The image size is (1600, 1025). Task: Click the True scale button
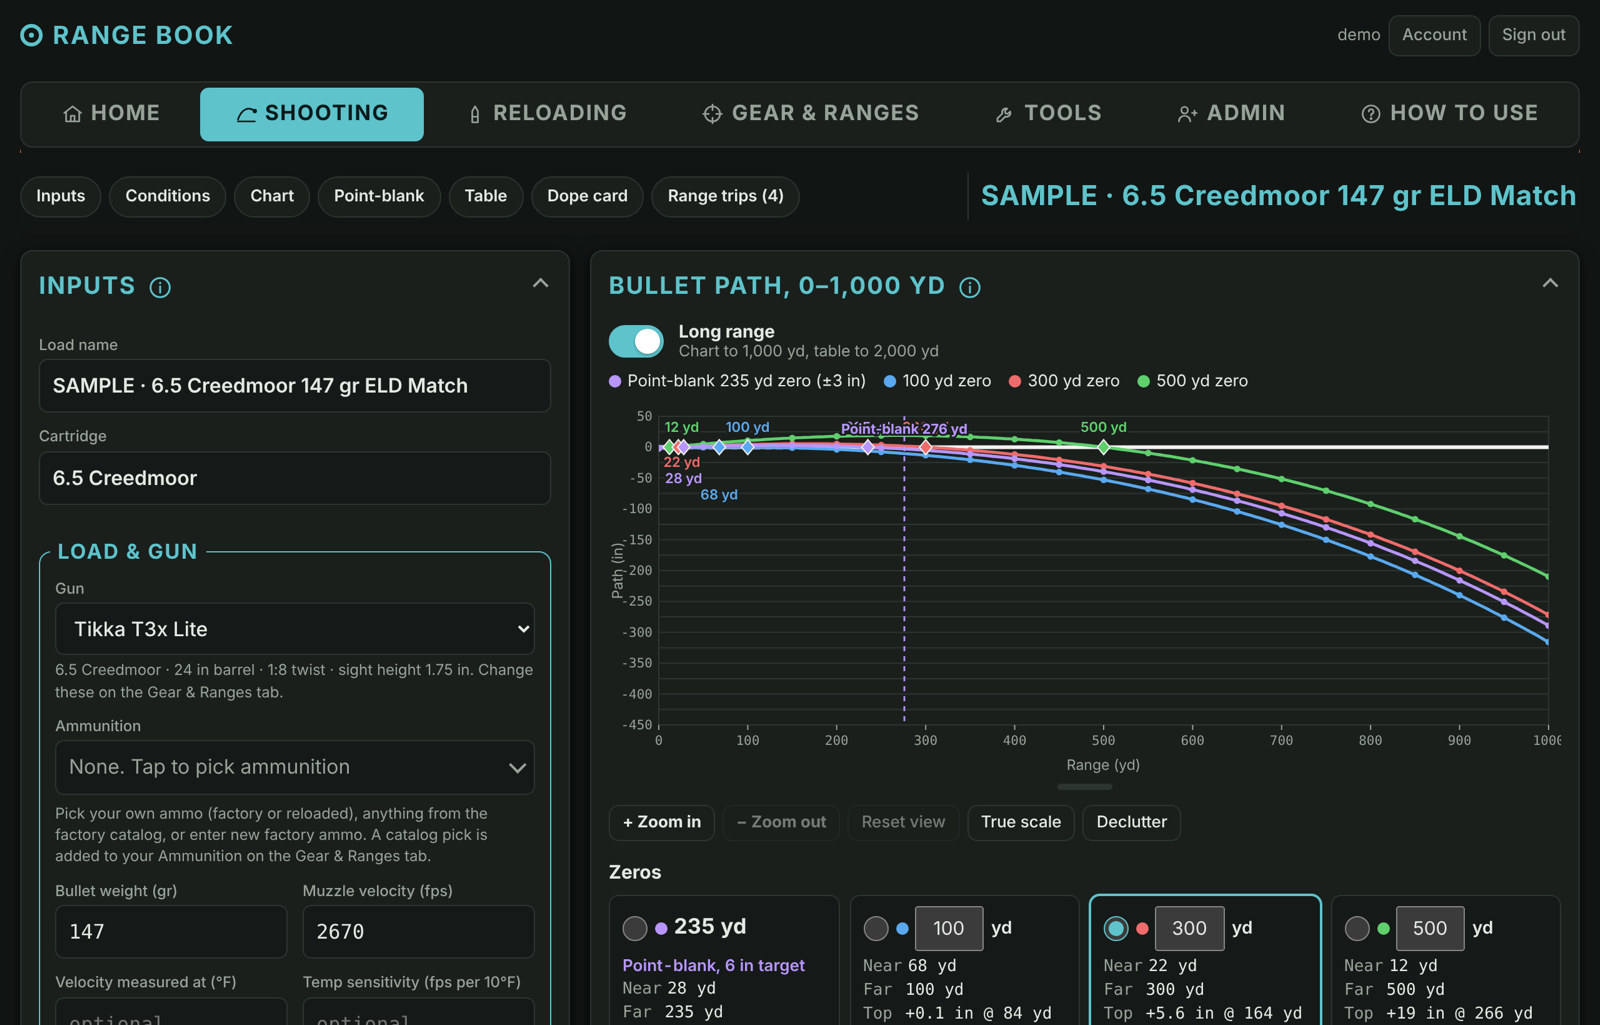(1021, 822)
